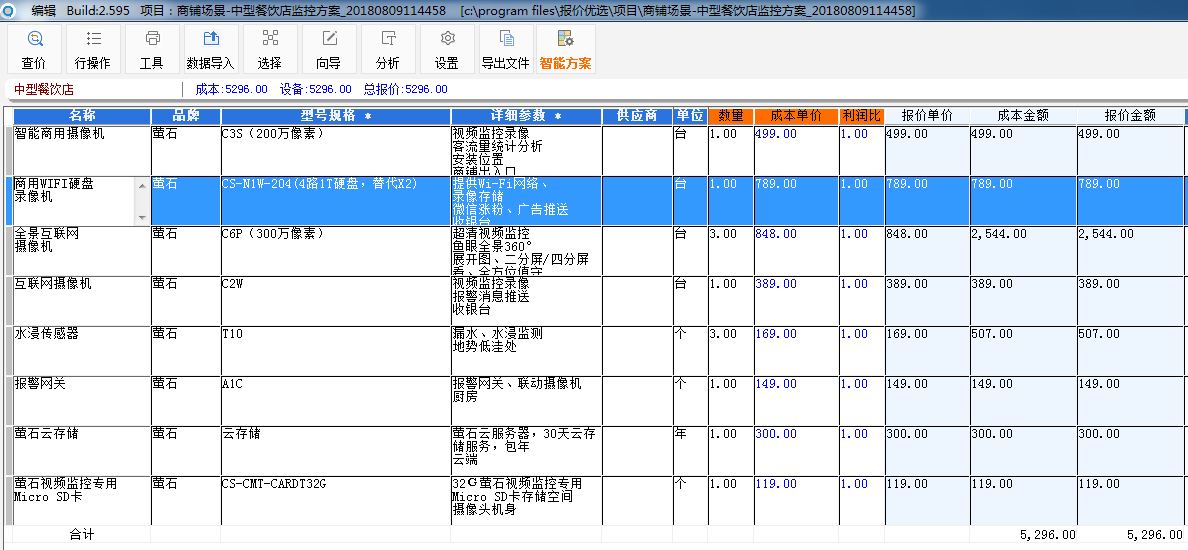
Task: Click the 设备:5296.00 summary text
Action: [x=315, y=89]
